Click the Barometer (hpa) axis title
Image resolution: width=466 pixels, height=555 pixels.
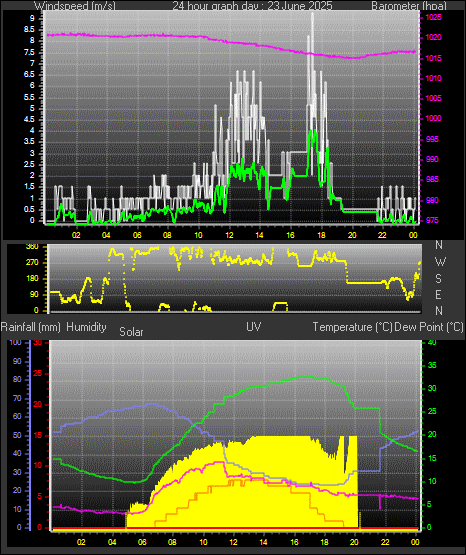pos(409,6)
